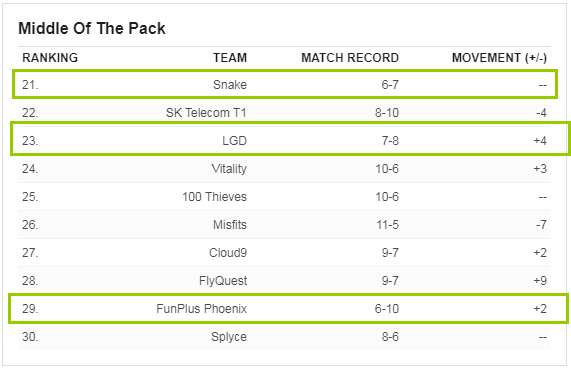571x370 pixels.
Task: Click the TEAM column header
Action: coord(230,58)
